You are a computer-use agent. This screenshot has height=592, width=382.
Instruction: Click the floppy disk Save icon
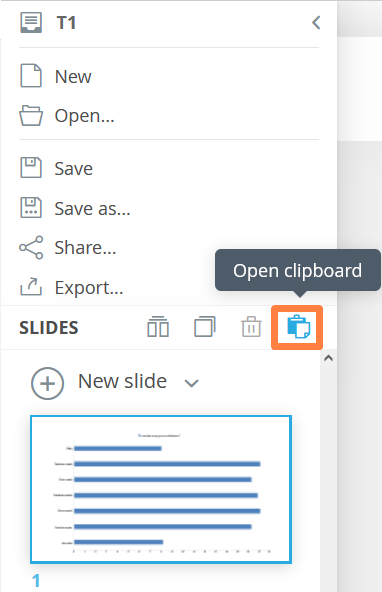point(31,168)
